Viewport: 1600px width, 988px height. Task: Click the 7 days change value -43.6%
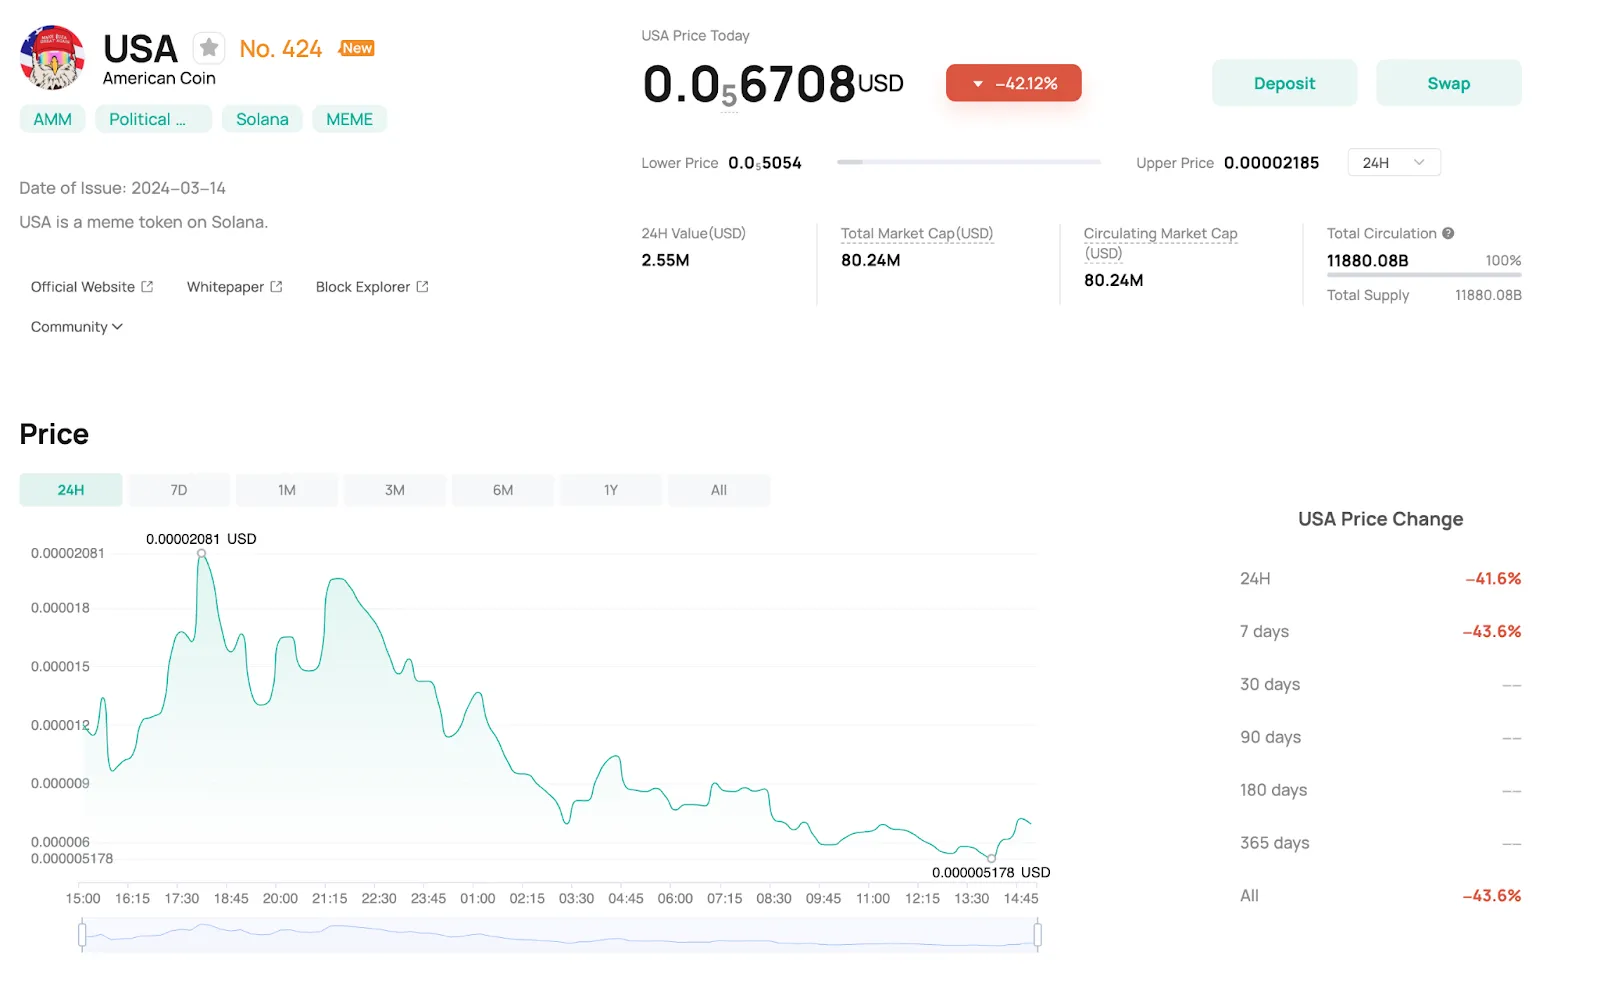1491,632
